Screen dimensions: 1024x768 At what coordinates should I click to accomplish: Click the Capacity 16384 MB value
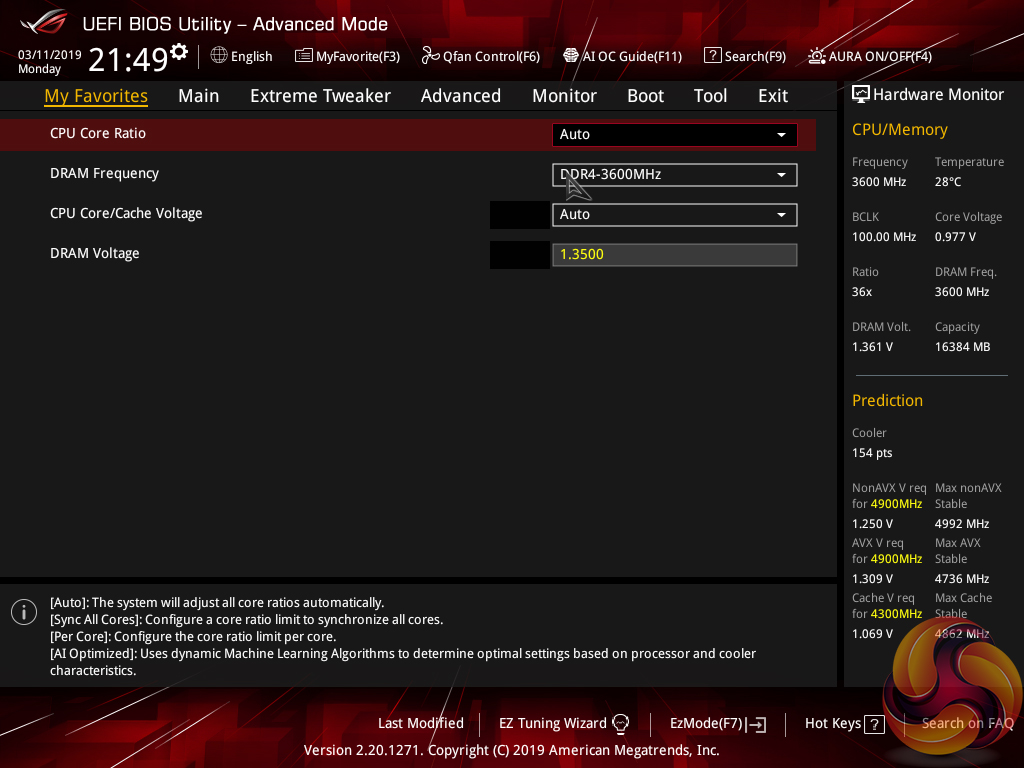[962, 347]
